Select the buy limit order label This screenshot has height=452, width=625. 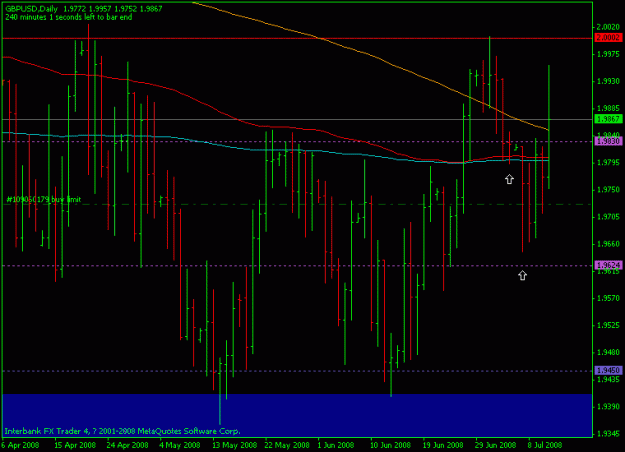point(44,199)
